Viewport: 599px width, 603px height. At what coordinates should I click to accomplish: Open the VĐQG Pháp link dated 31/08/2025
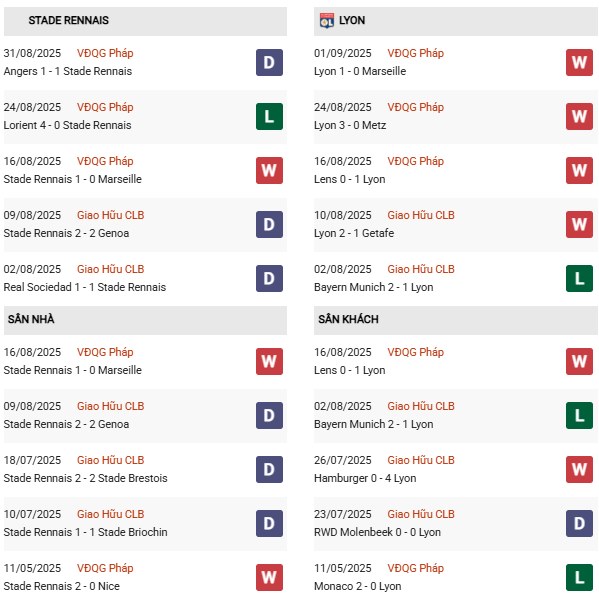pyautogui.click(x=105, y=53)
